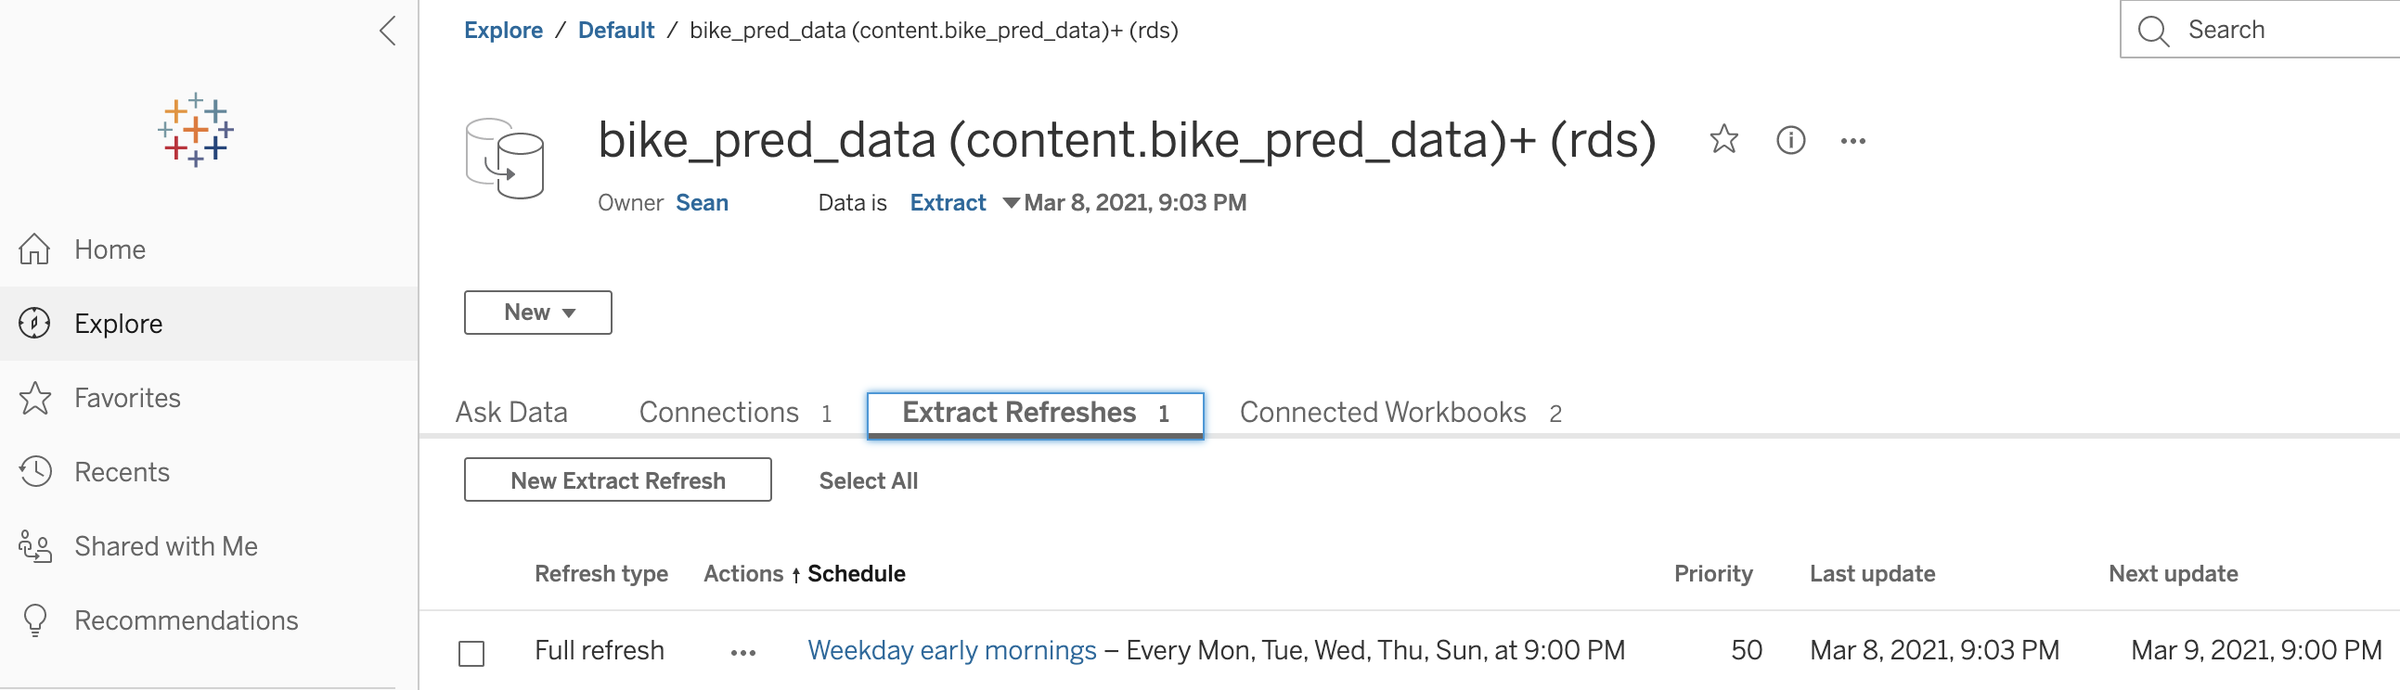2400x690 pixels.
Task: Open the Extract dropdown arrow
Action: click(1010, 203)
